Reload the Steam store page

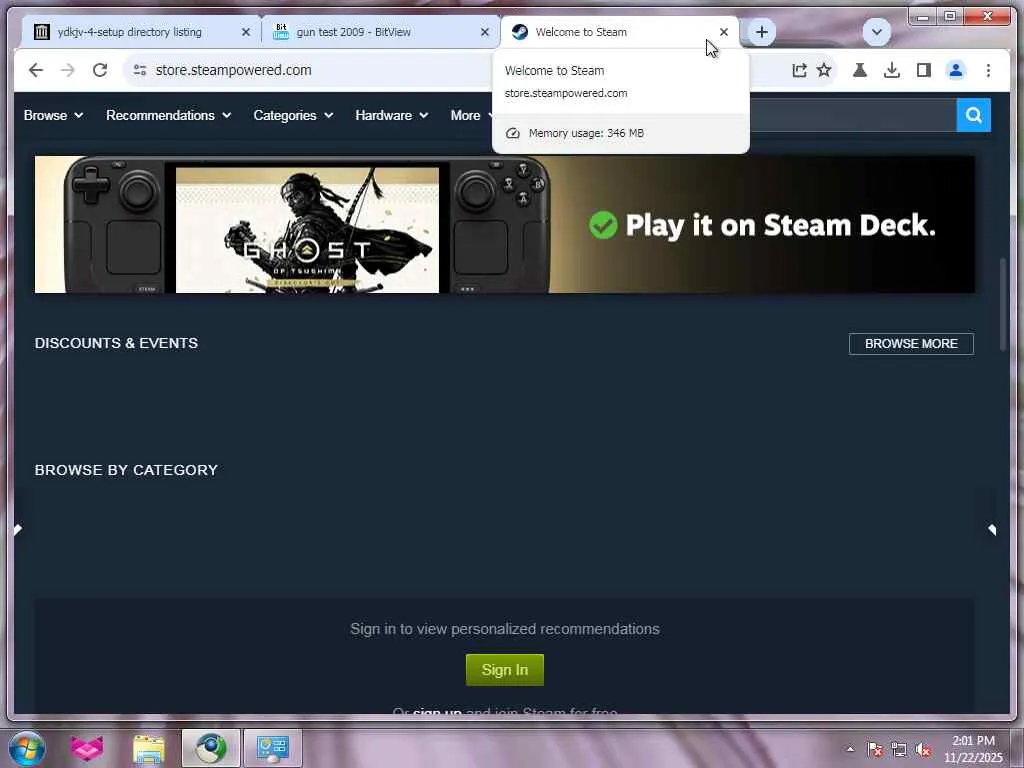pos(100,70)
